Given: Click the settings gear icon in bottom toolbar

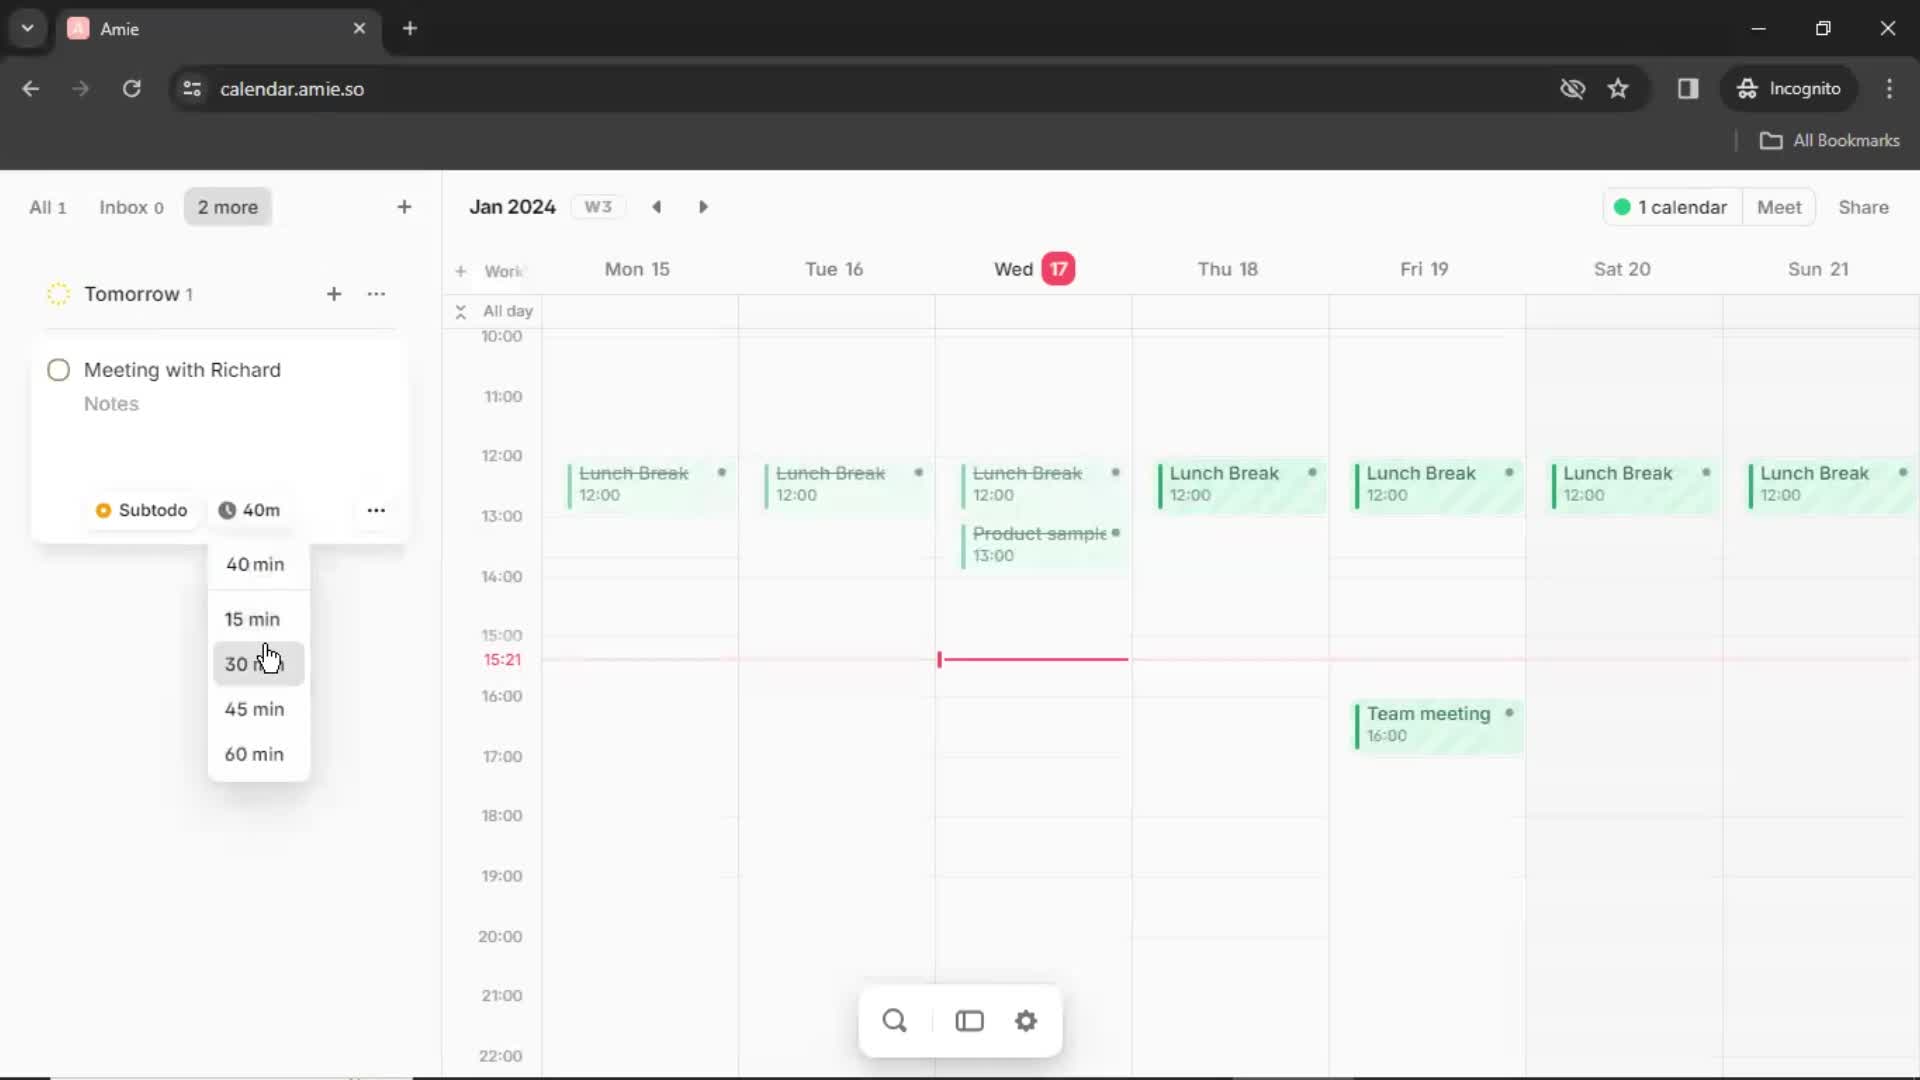Looking at the screenshot, I should pos(1026,1021).
